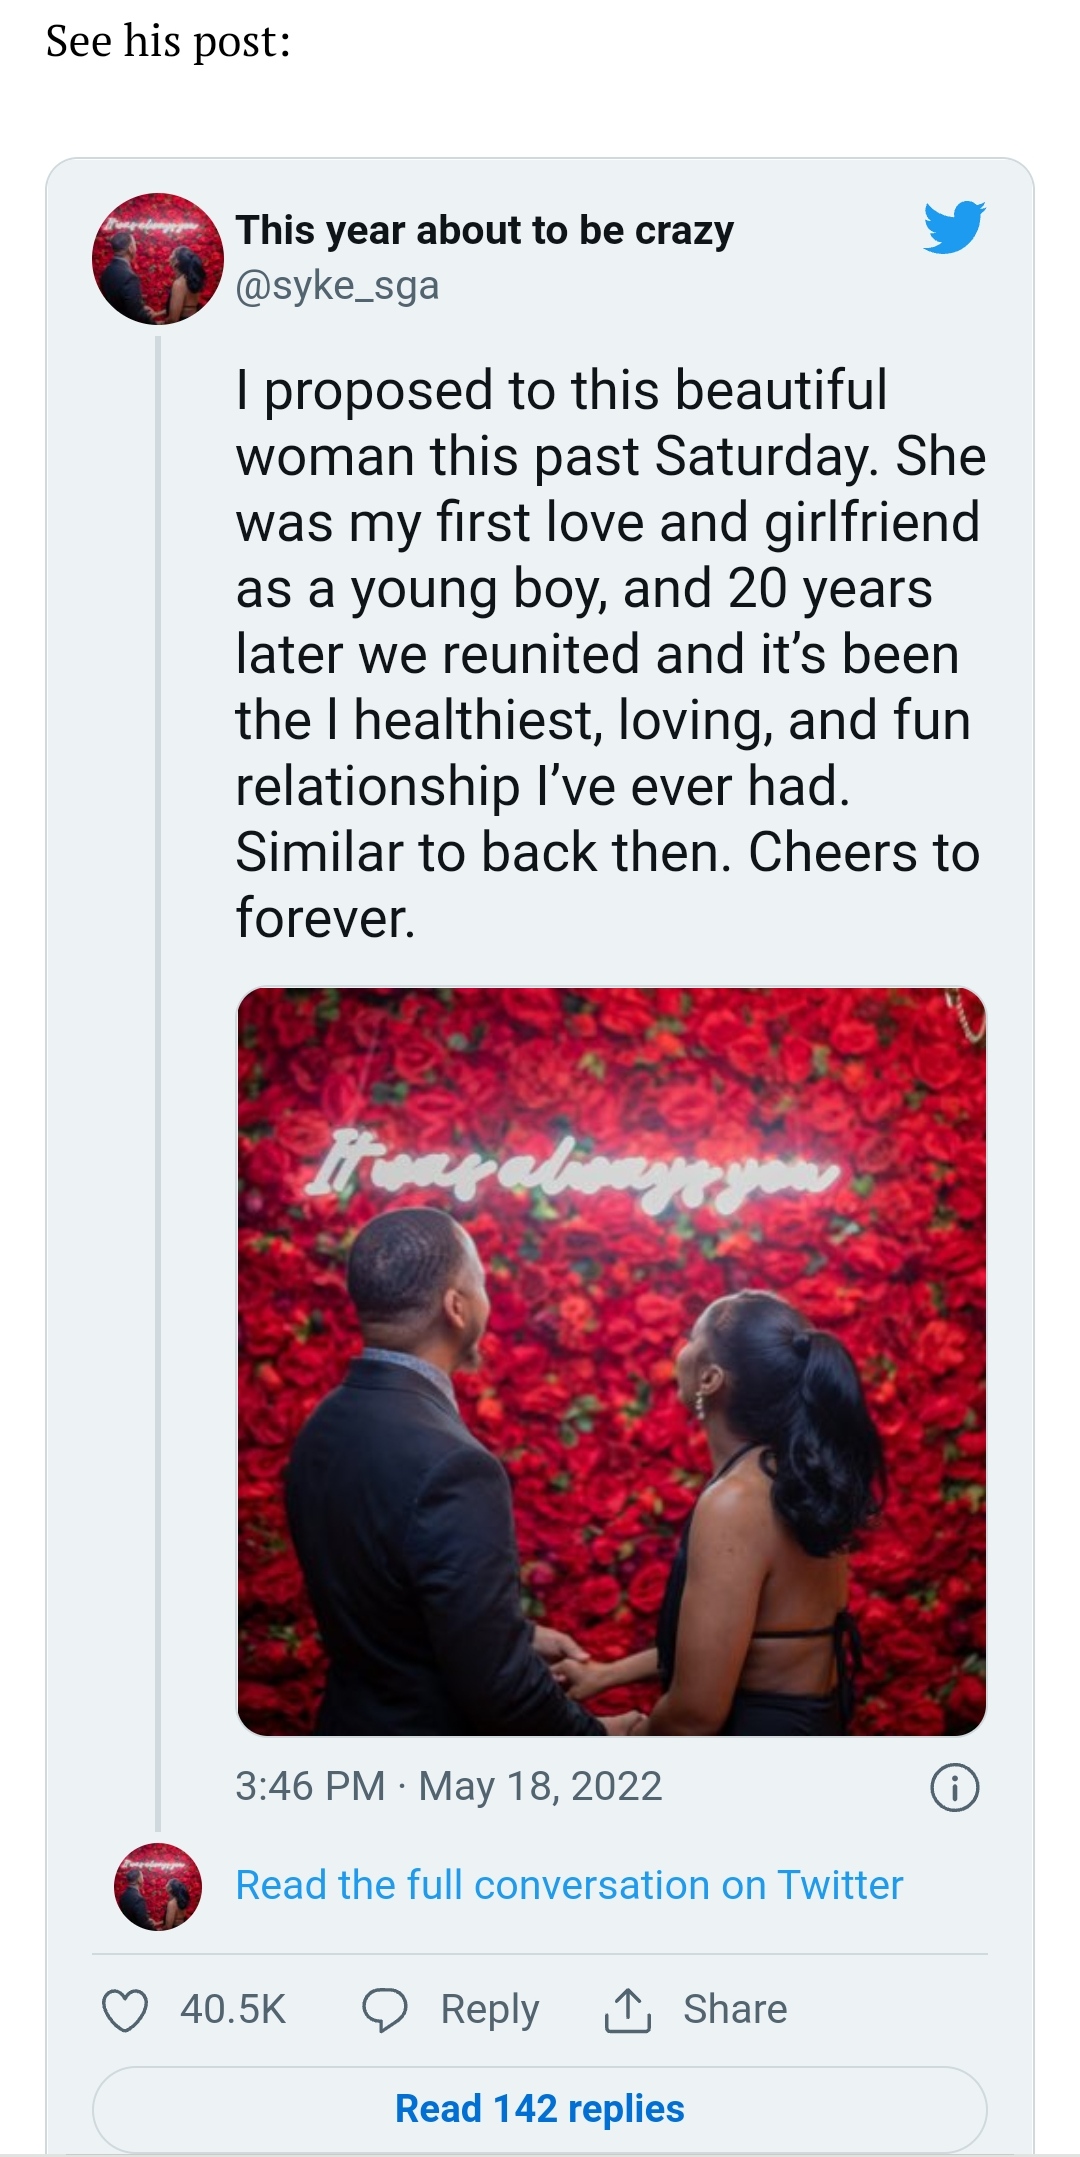Click the small avatar beside conversation link
The image size is (1080, 2157).
(x=158, y=1886)
